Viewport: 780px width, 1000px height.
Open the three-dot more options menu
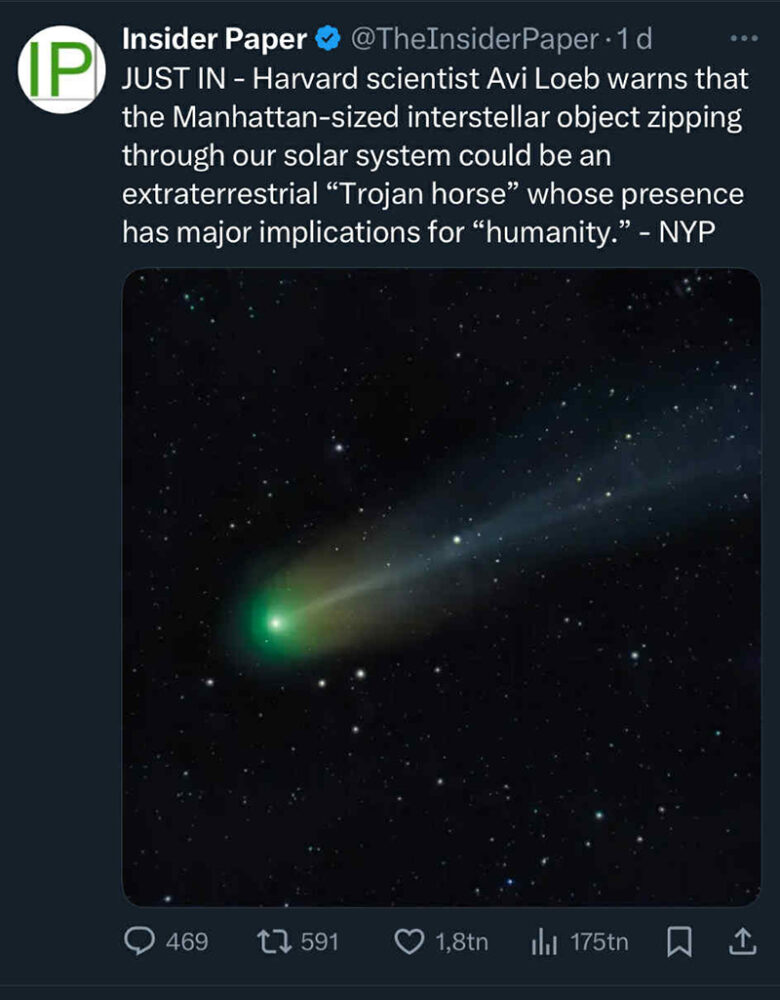tap(745, 39)
